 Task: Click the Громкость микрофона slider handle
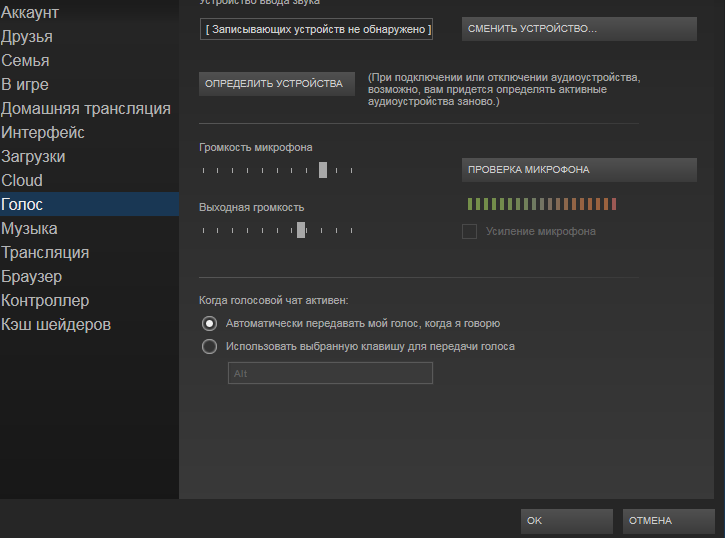[x=323, y=170]
